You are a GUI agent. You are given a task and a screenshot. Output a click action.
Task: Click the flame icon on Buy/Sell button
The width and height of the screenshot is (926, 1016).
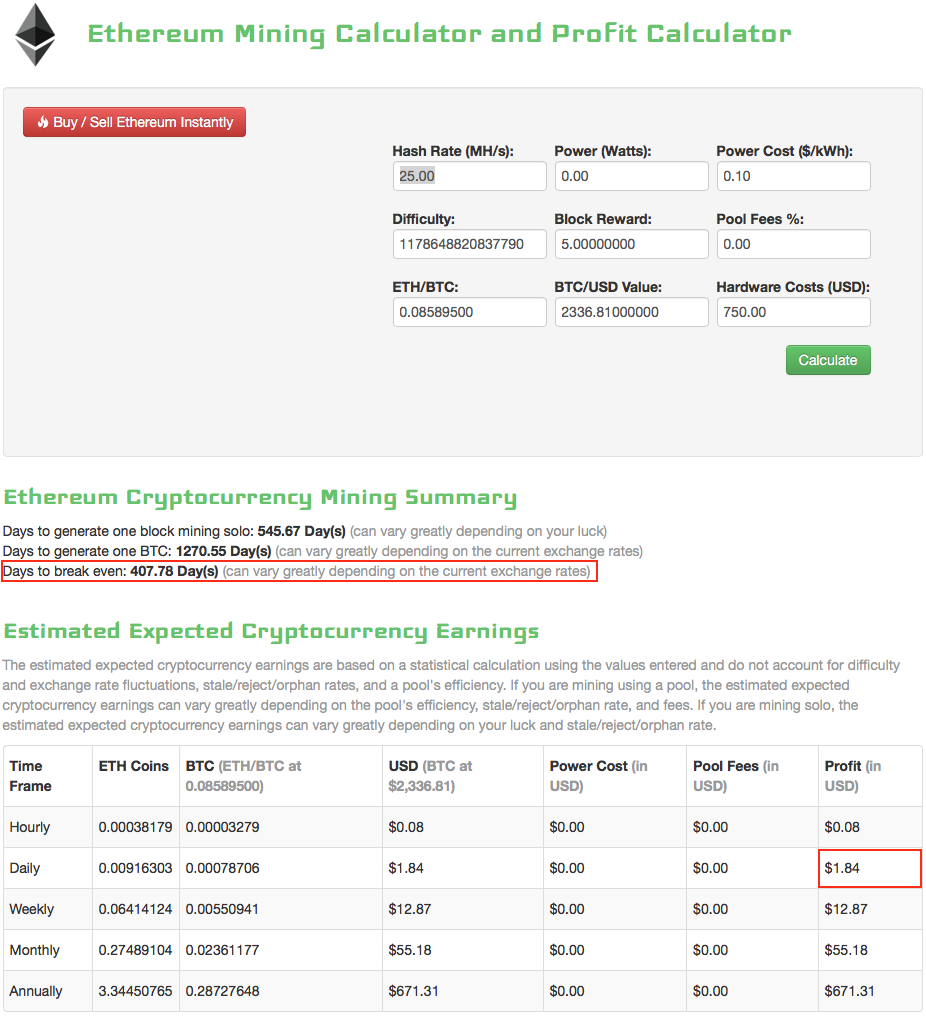tap(43, 122)
